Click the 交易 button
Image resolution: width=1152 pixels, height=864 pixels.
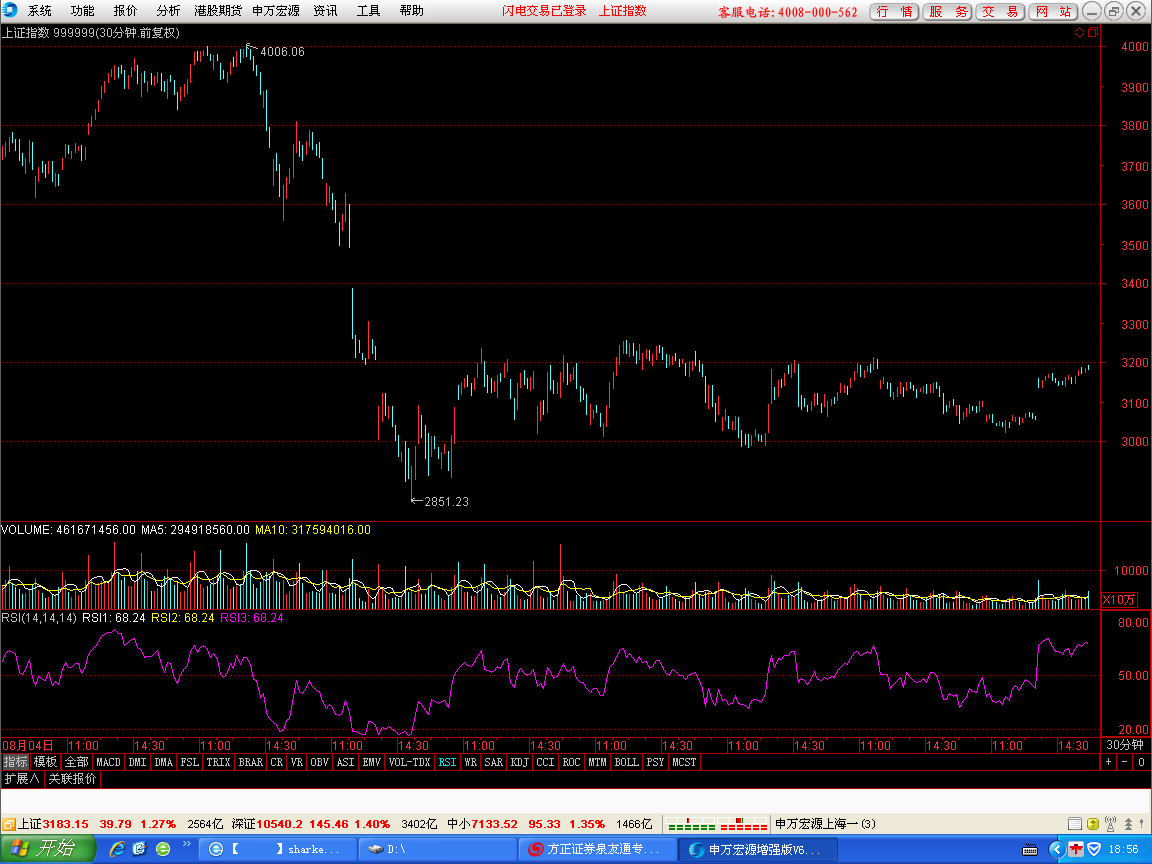click(x=1000, y=12)
